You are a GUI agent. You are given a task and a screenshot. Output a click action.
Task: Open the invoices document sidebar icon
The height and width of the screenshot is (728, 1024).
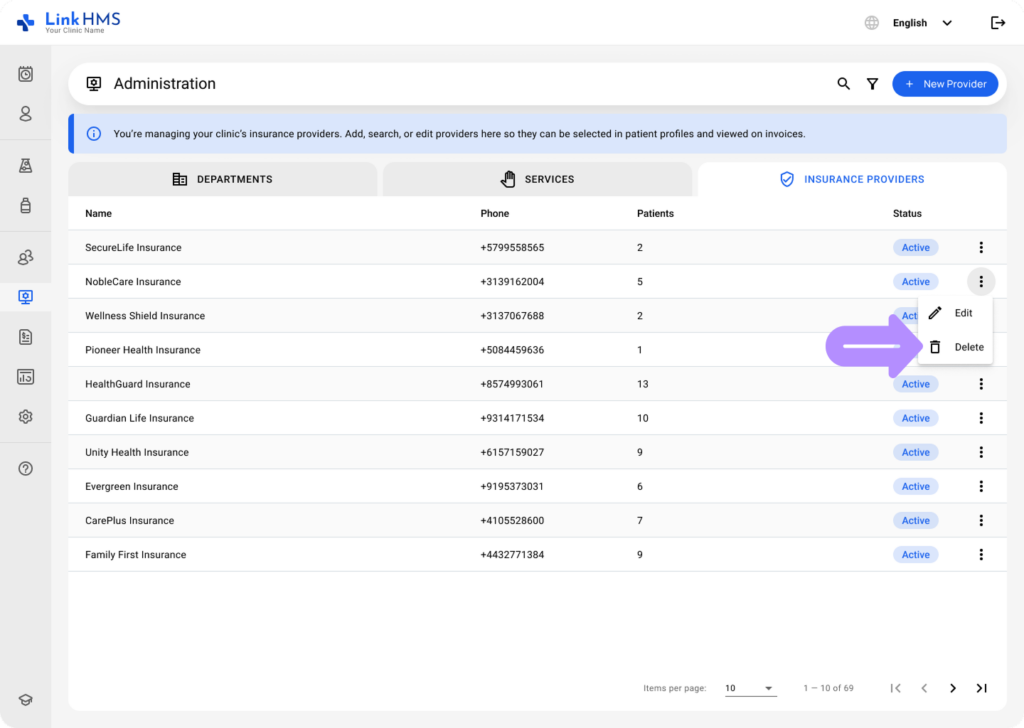(25, 337)
